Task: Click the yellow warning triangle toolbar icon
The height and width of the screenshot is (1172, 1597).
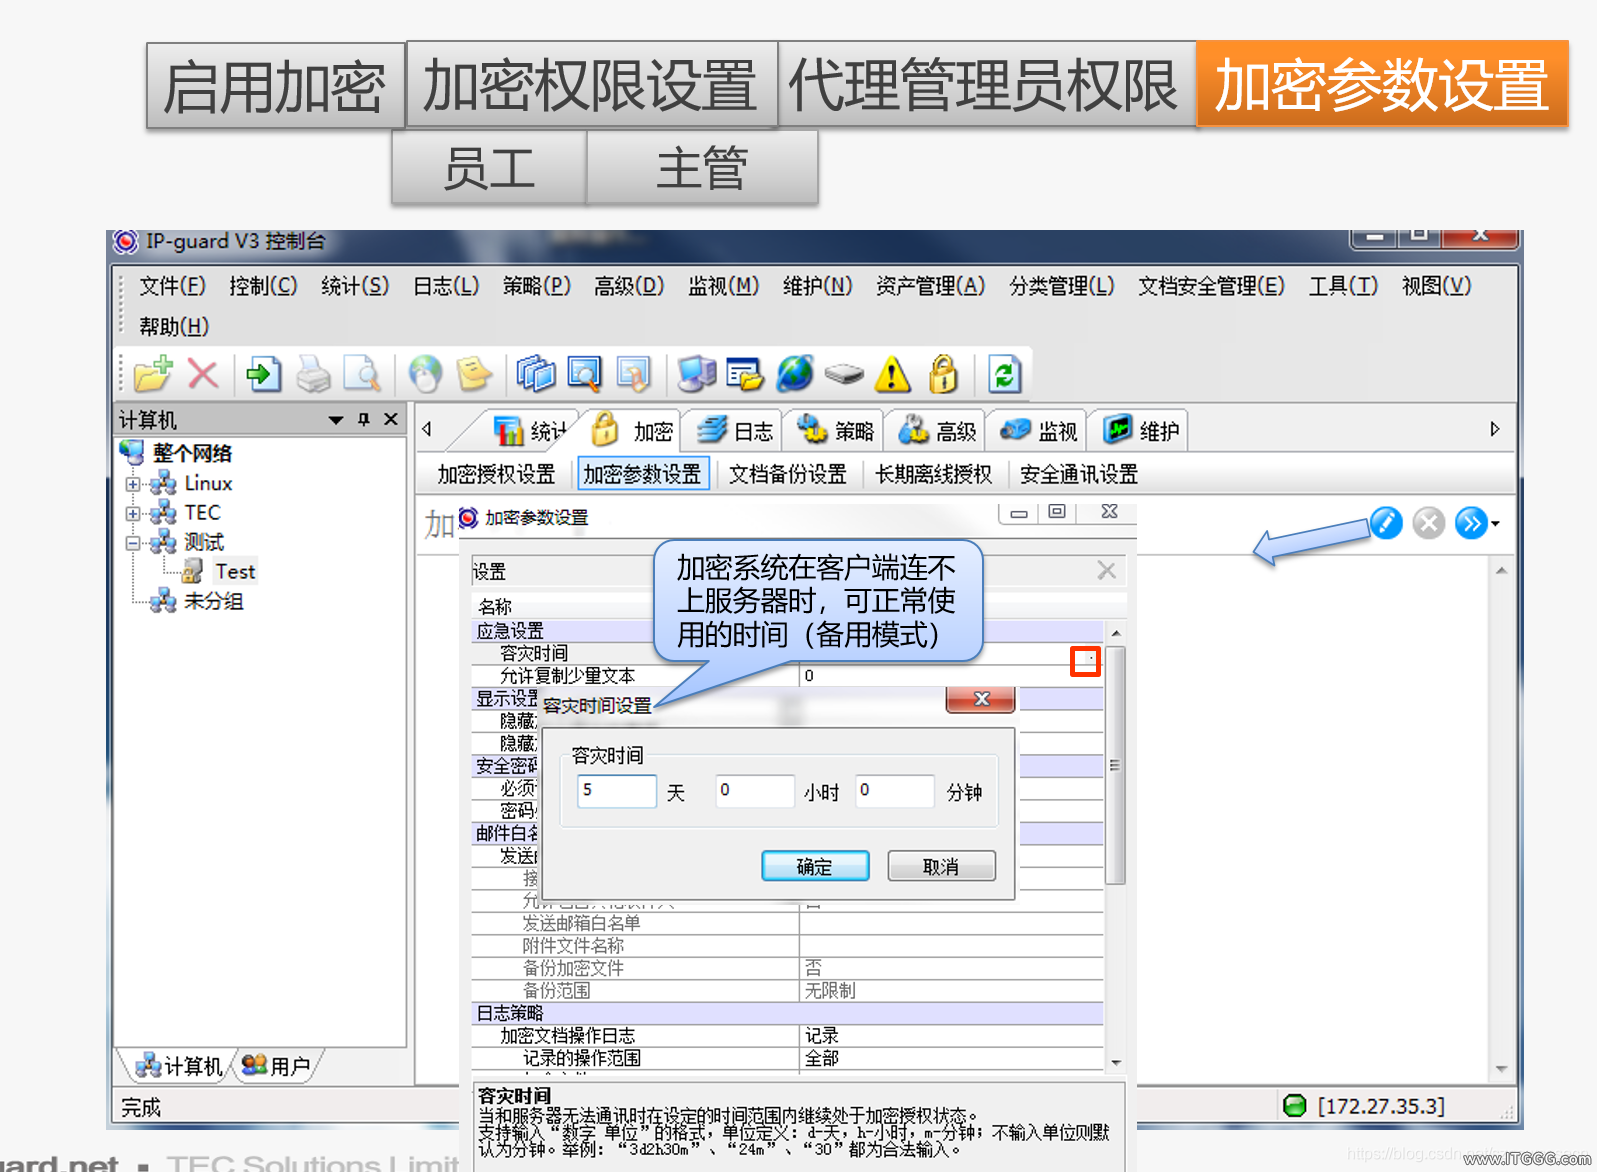Action: tap(893, 375)
